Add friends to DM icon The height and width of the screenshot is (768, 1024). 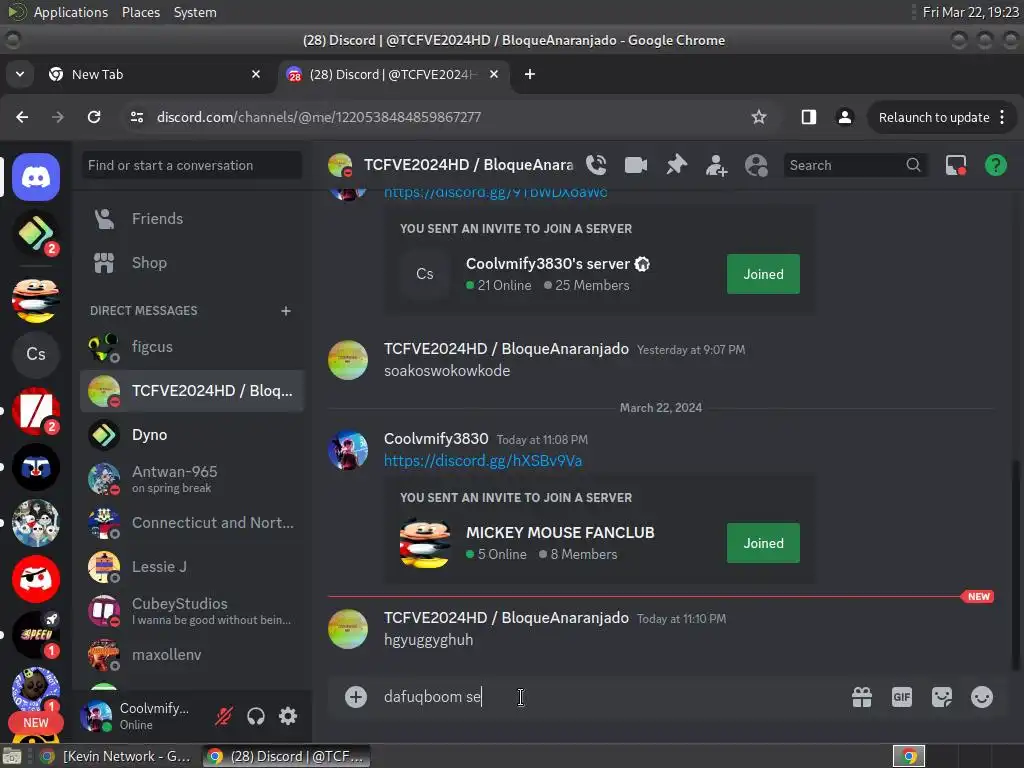[716, 165]
